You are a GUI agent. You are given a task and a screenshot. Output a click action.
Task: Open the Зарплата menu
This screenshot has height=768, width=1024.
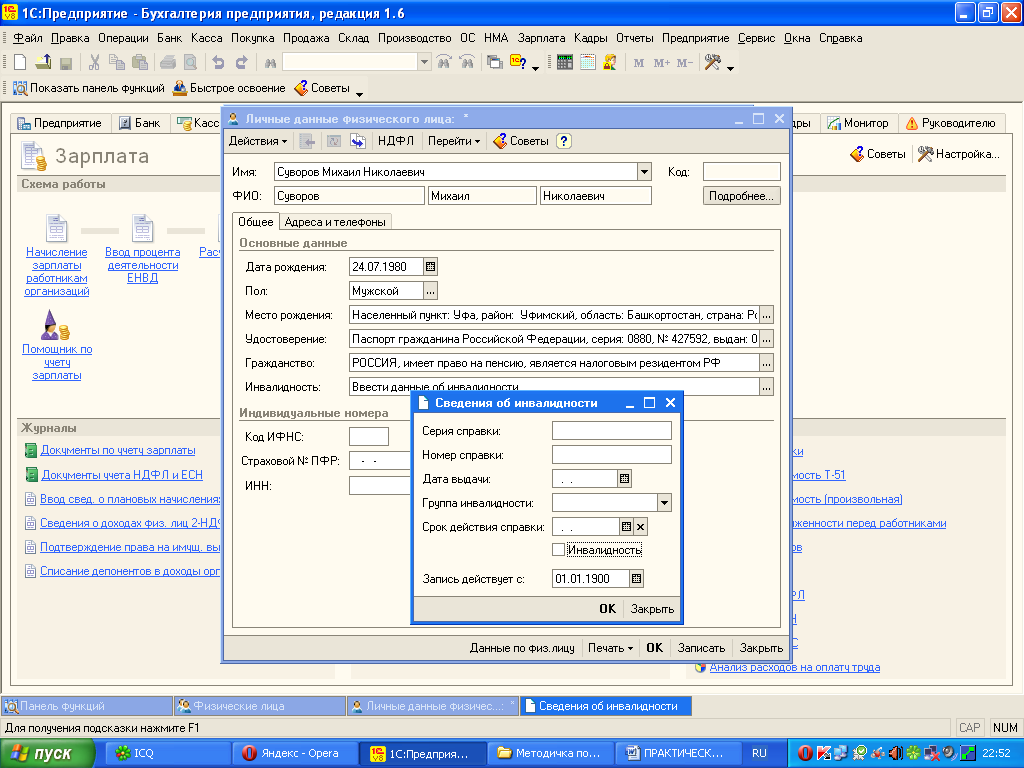tap(541, 38)
